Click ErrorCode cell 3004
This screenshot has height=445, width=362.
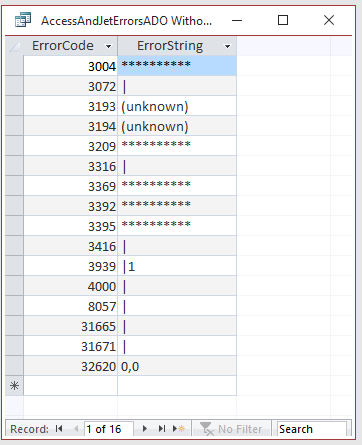pyautogui.click(x=70, y=66)
